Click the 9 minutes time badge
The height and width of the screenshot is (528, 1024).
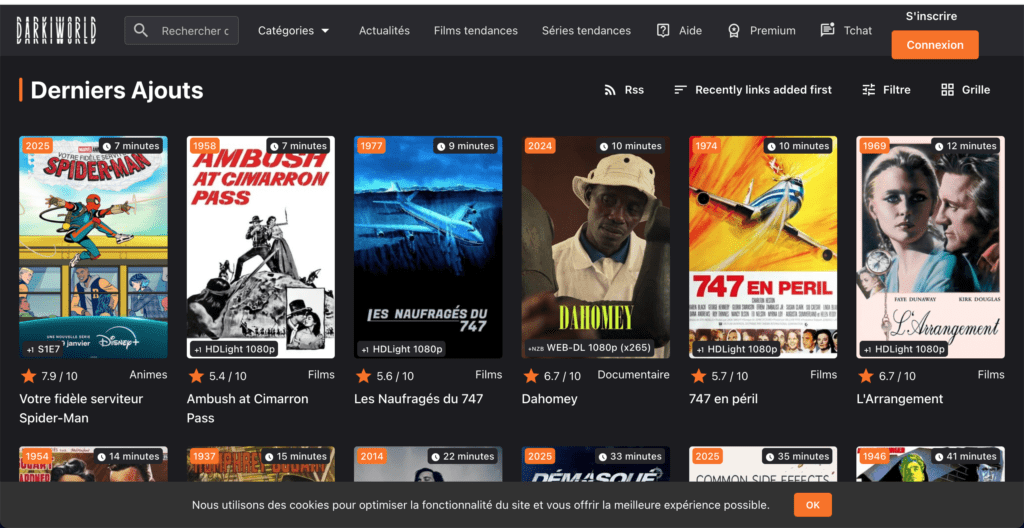(x=466, y=146)
